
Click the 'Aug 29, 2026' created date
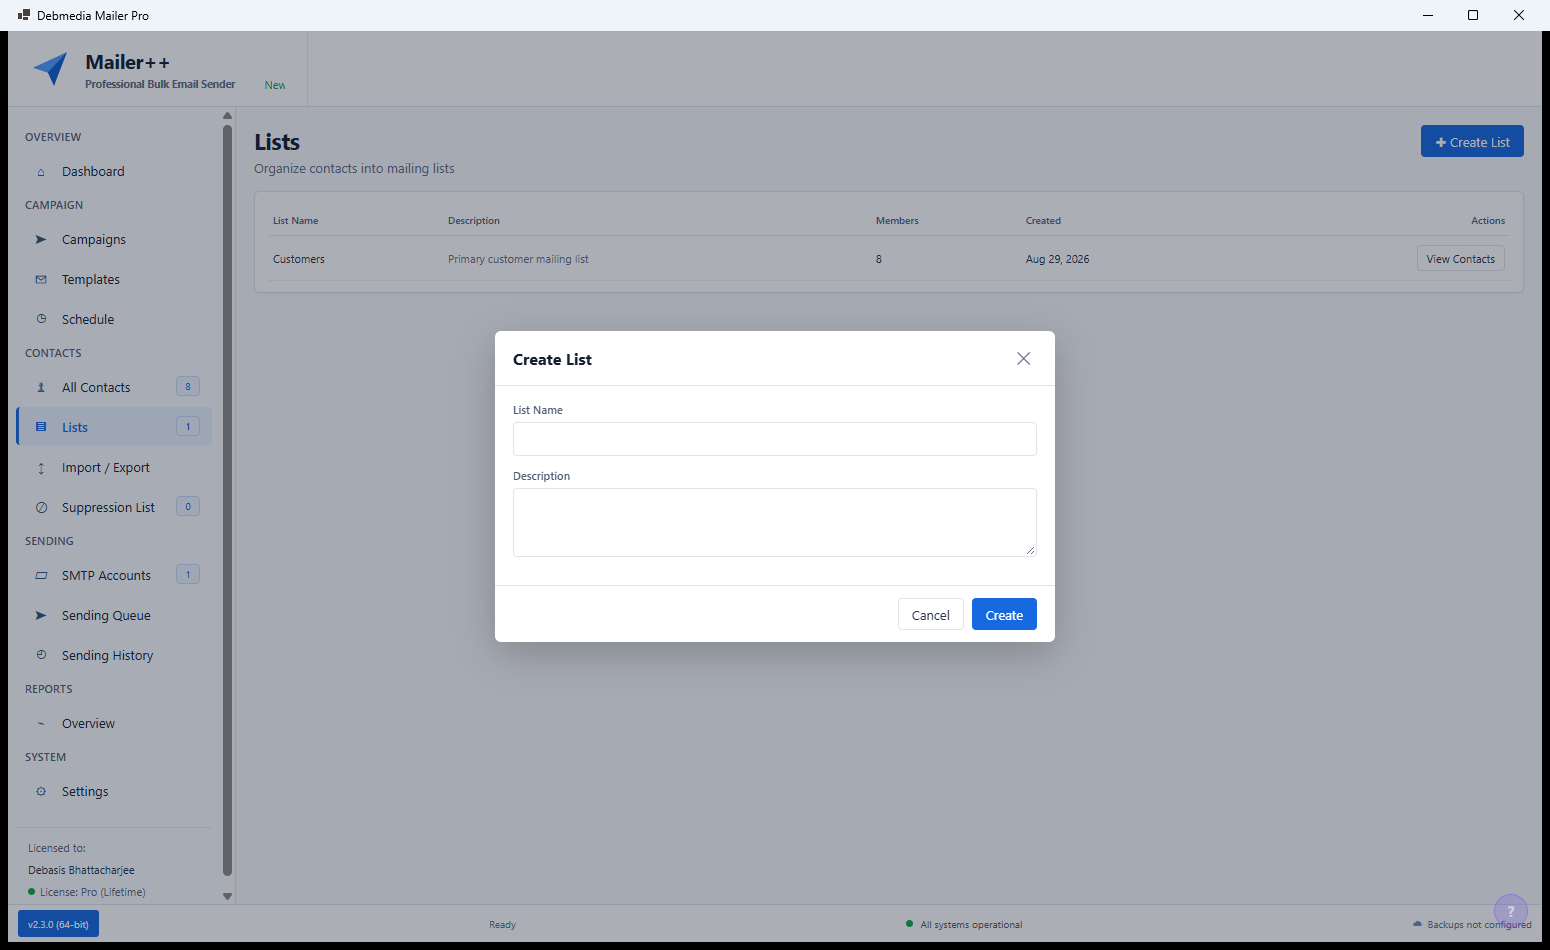(1057, 259)
